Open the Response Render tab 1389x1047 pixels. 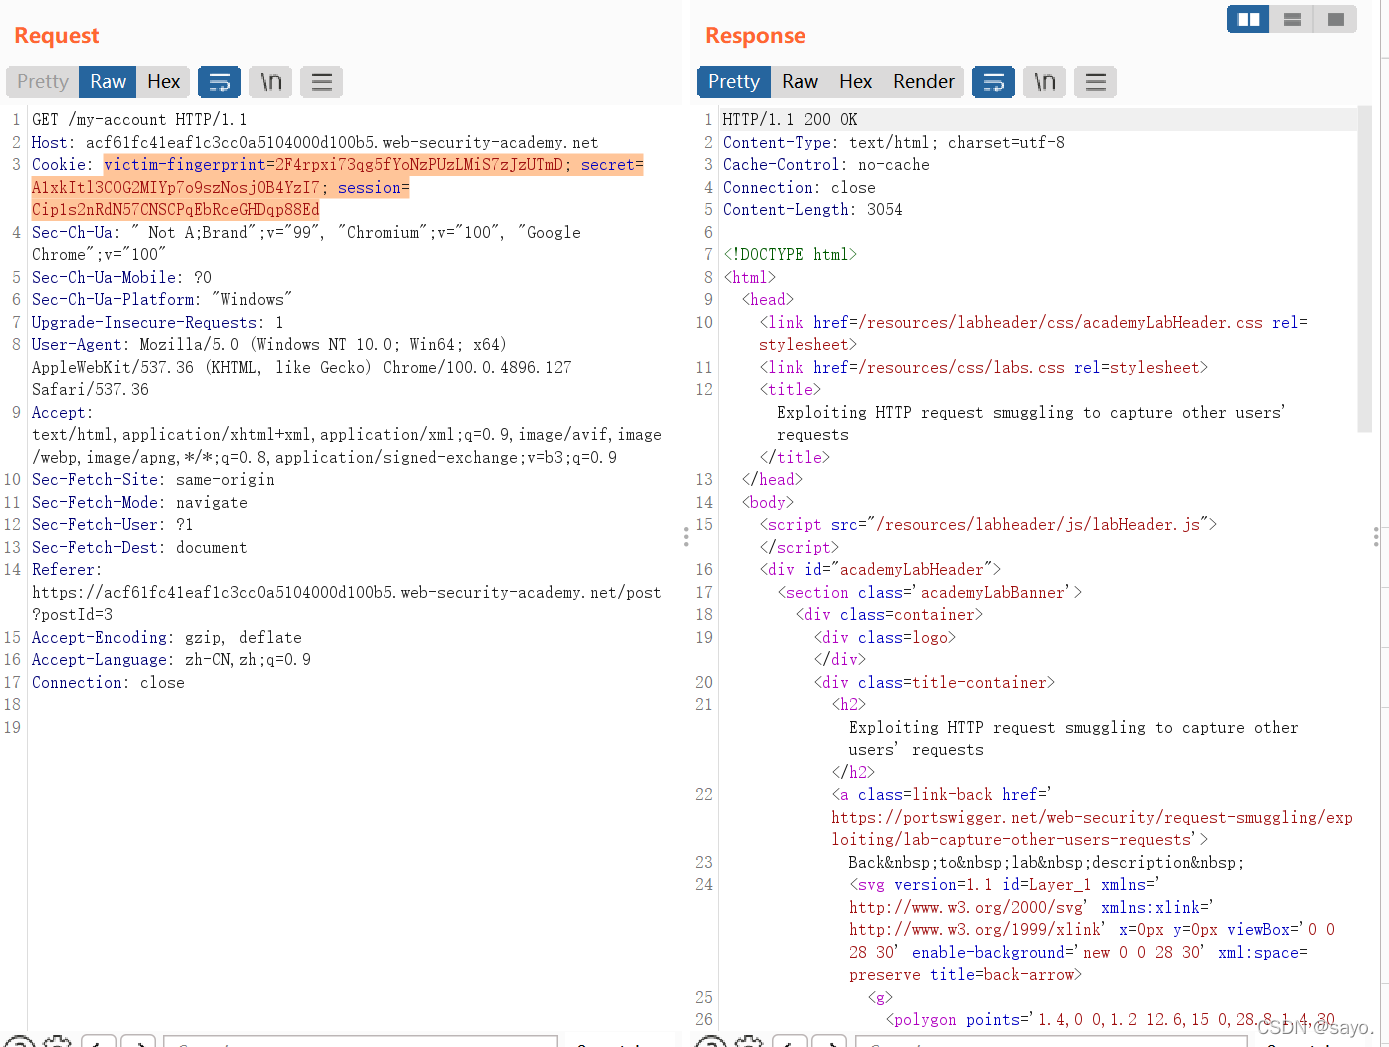tap(924, 82)
